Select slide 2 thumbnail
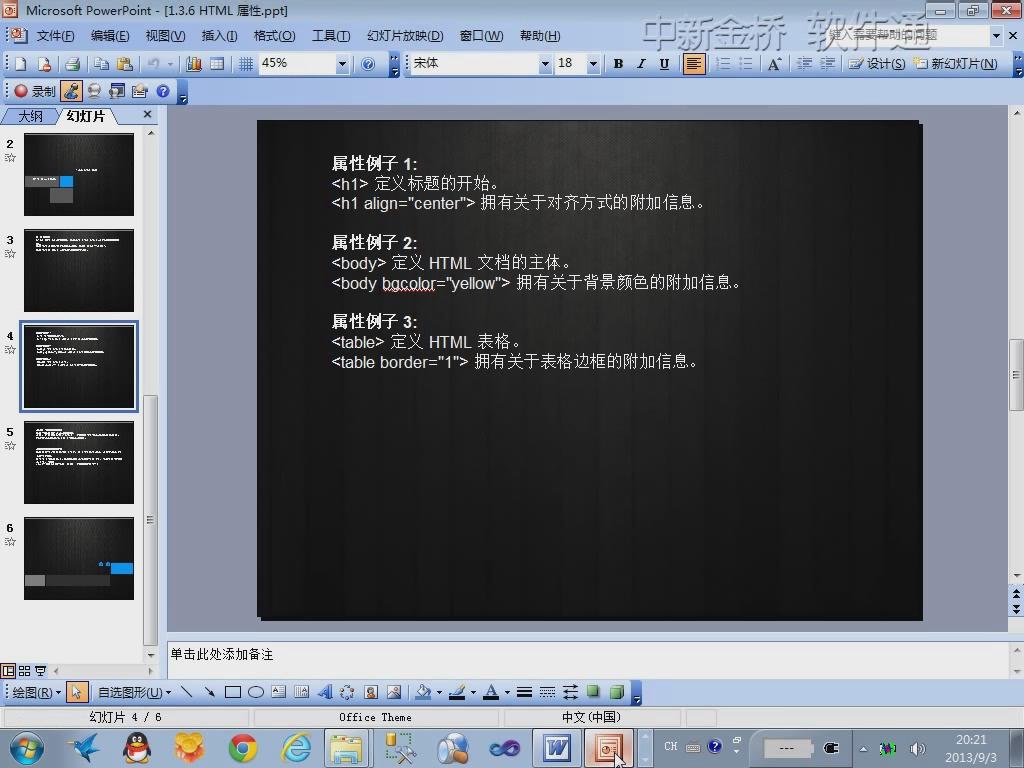1024x768 pixels. [x=79, y=174]
